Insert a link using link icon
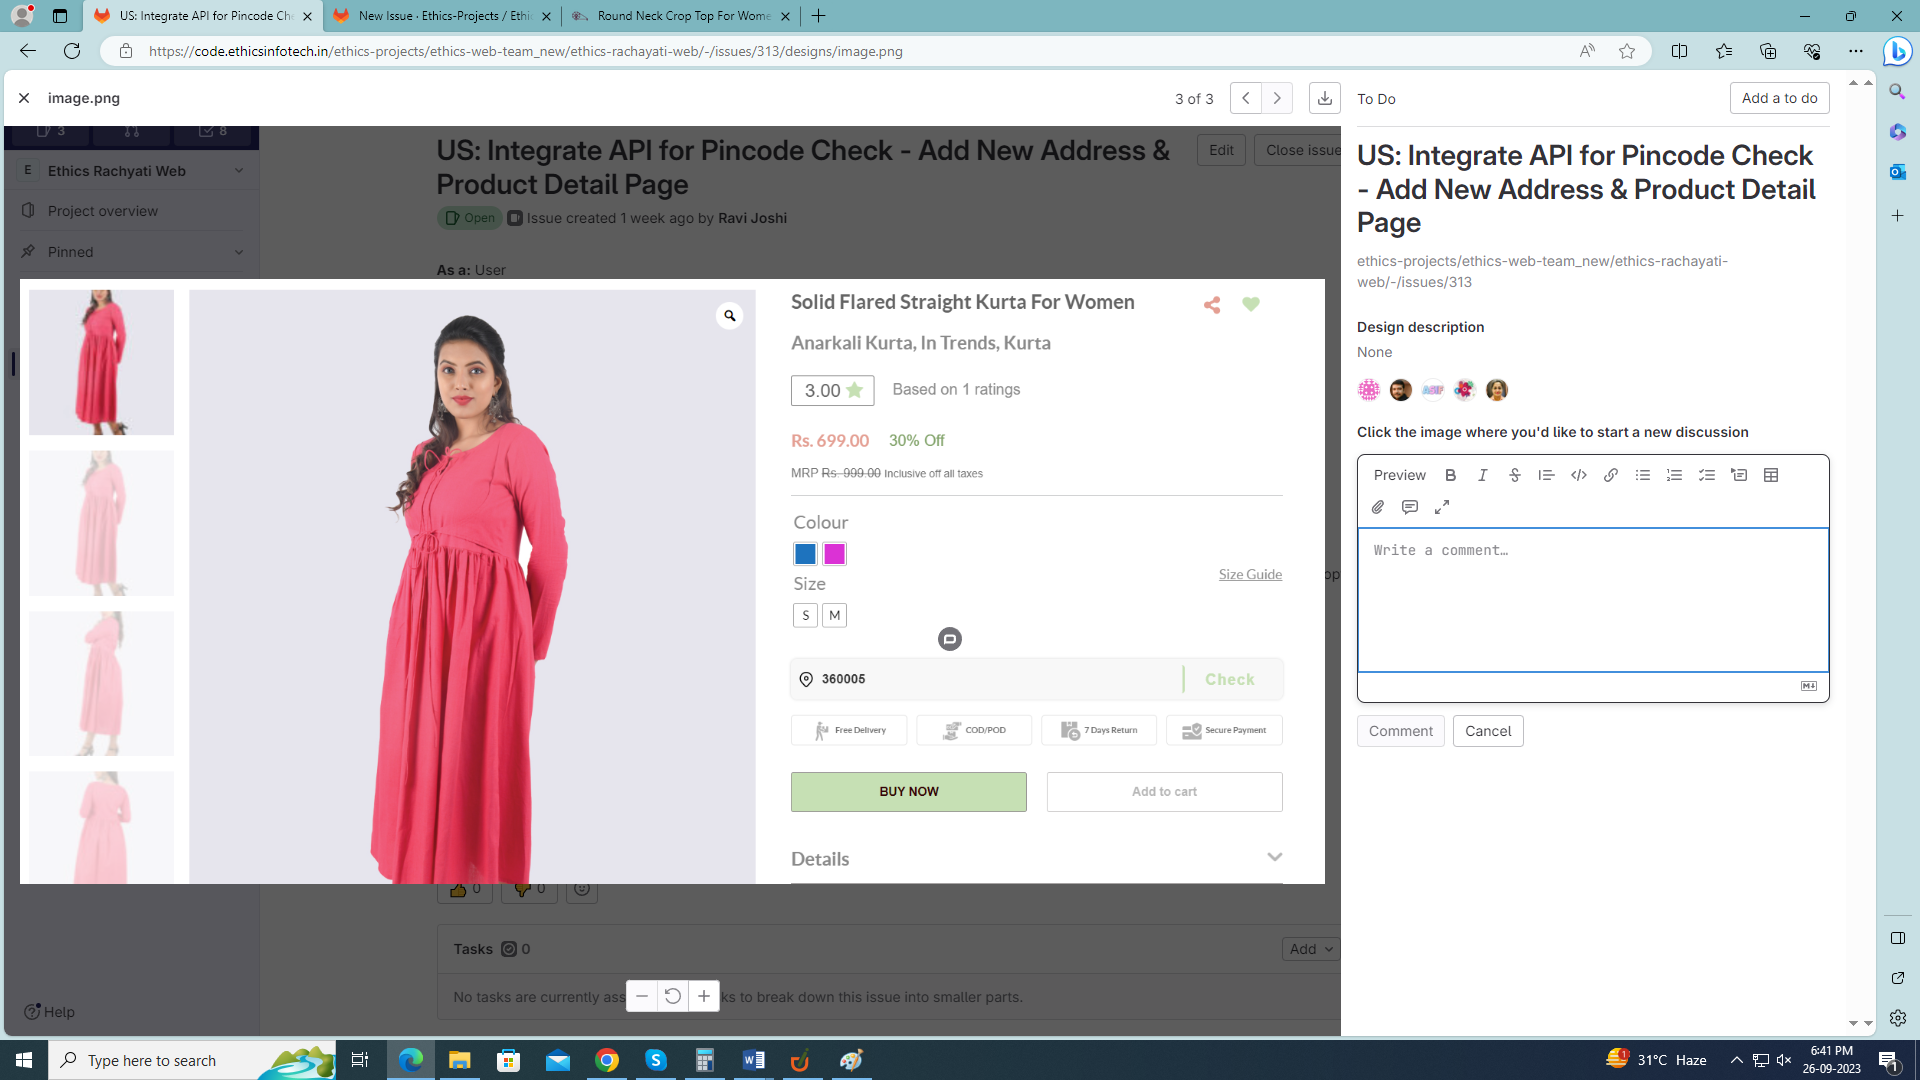This screenshot has width=1920, height=1080. click(1610, 475)
